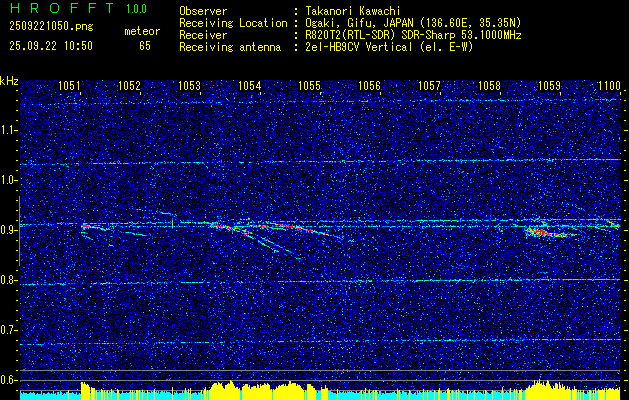
Task: Click the date stamp 25.09.22 10:50
Action: point(51,46)
